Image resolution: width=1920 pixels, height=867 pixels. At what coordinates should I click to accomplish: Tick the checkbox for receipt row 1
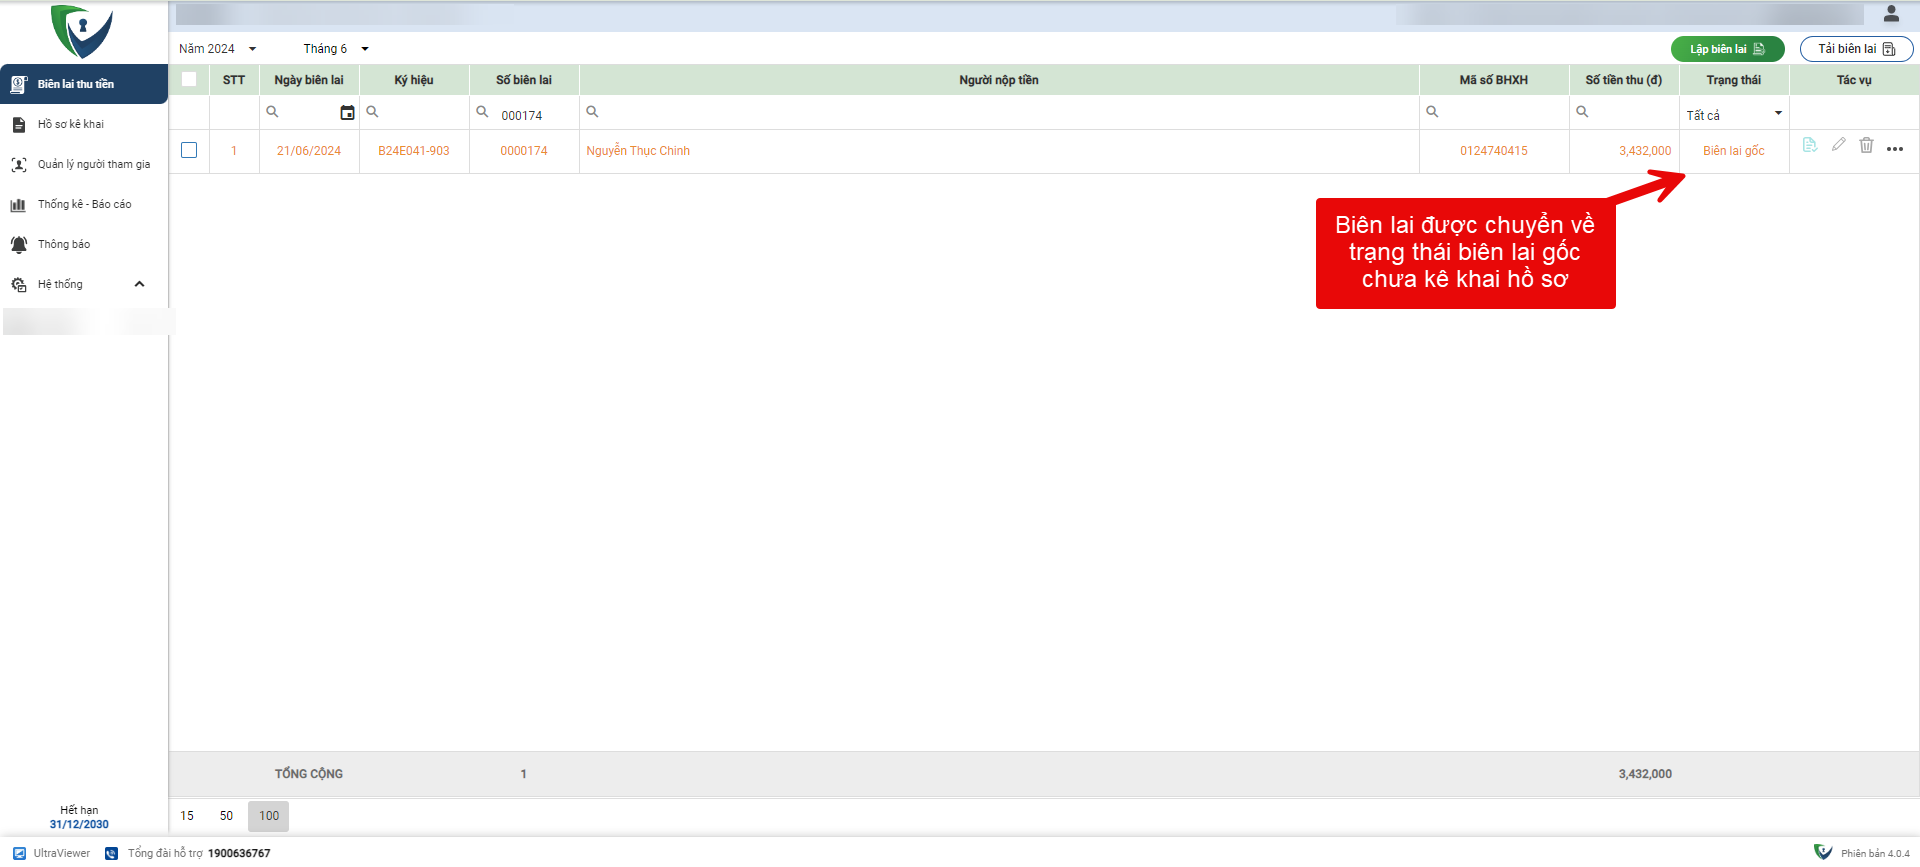(x=189, y=150)
